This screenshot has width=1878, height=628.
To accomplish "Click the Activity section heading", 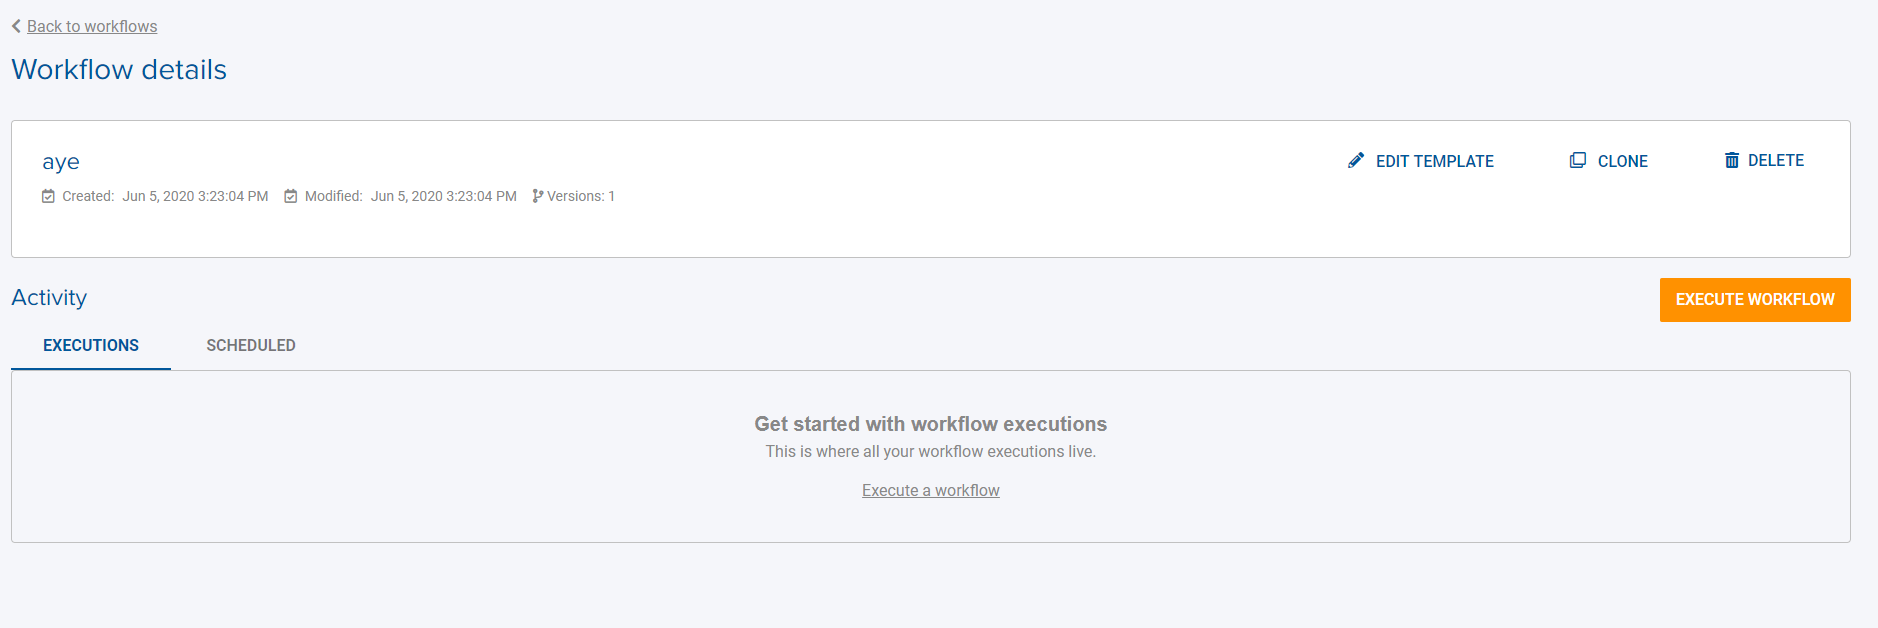I will pyautogui.click(x=49, y=297).
